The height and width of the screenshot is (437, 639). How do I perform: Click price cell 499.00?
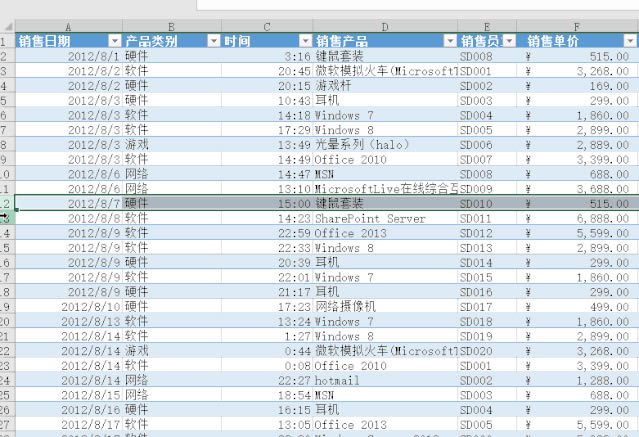577,307
